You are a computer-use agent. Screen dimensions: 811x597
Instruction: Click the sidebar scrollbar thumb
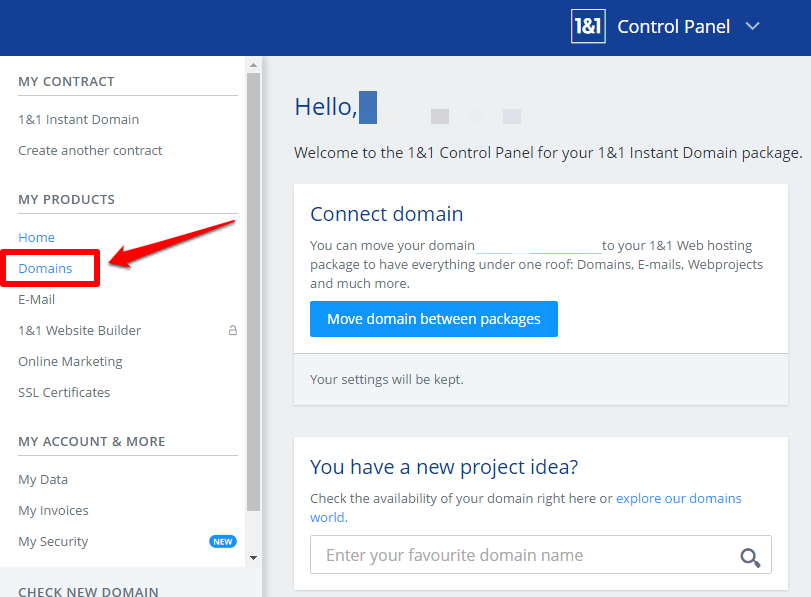(253, 292)
